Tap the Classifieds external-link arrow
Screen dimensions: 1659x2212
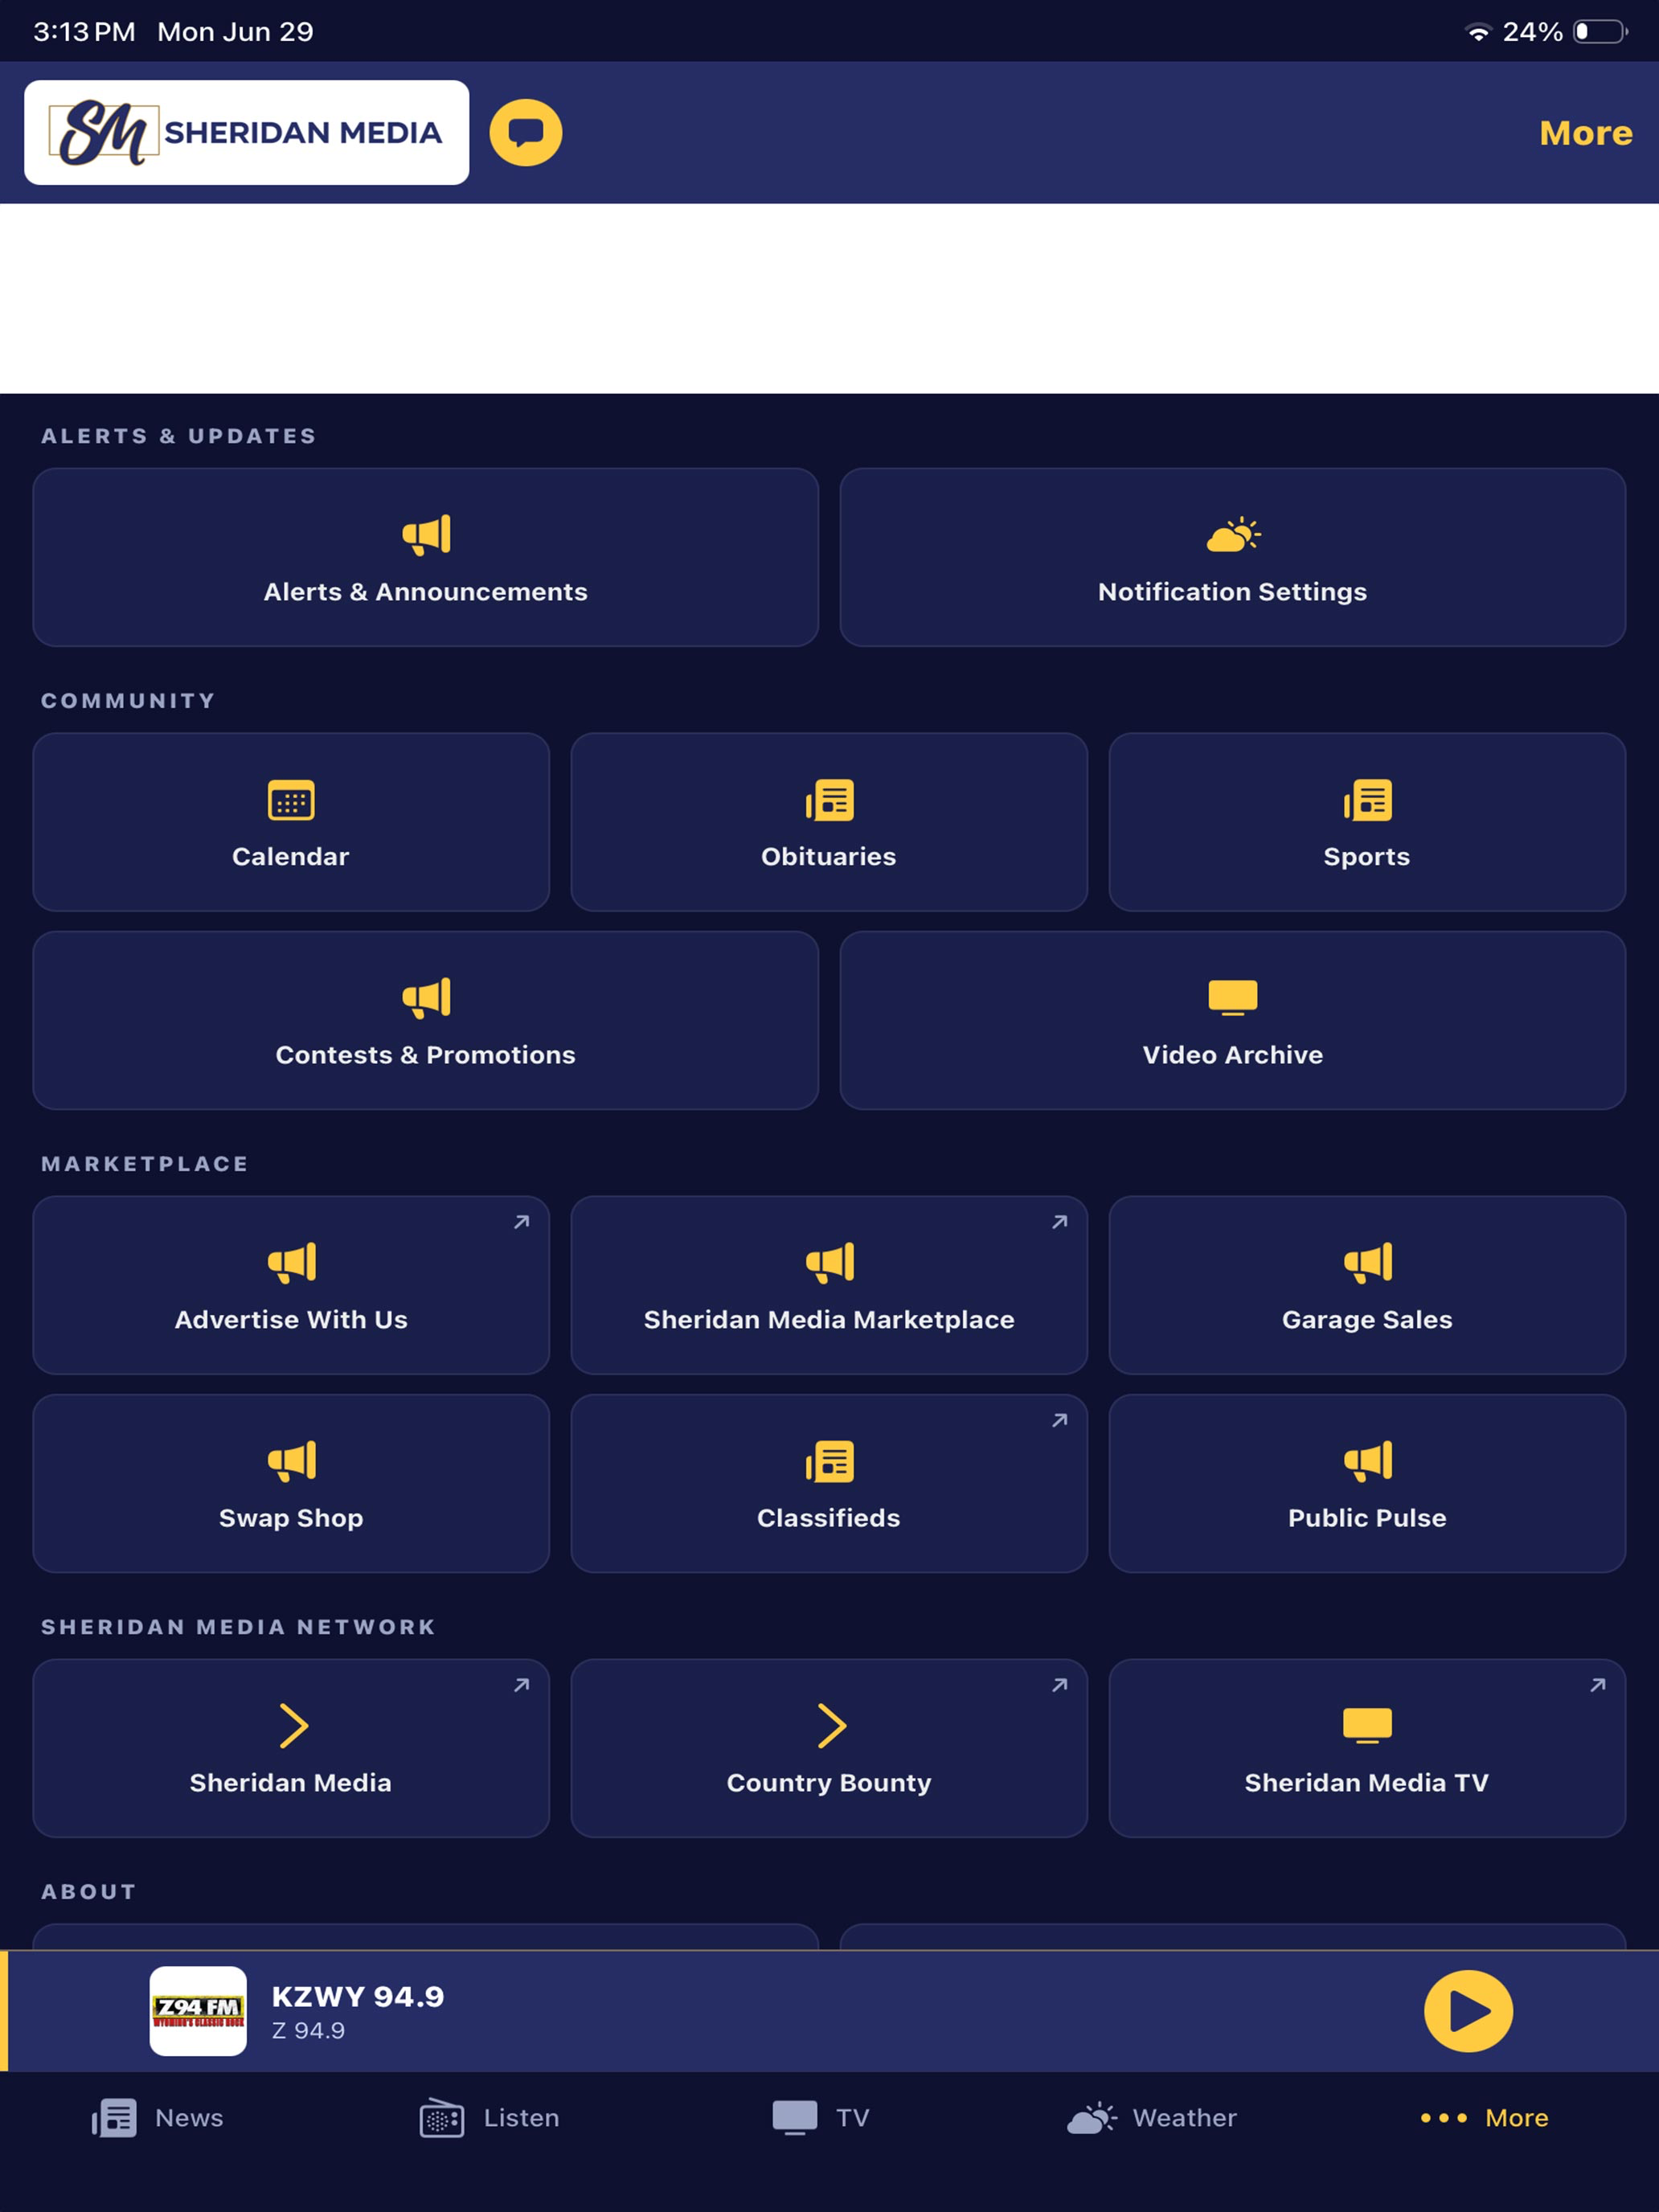click(1059, 1420)
